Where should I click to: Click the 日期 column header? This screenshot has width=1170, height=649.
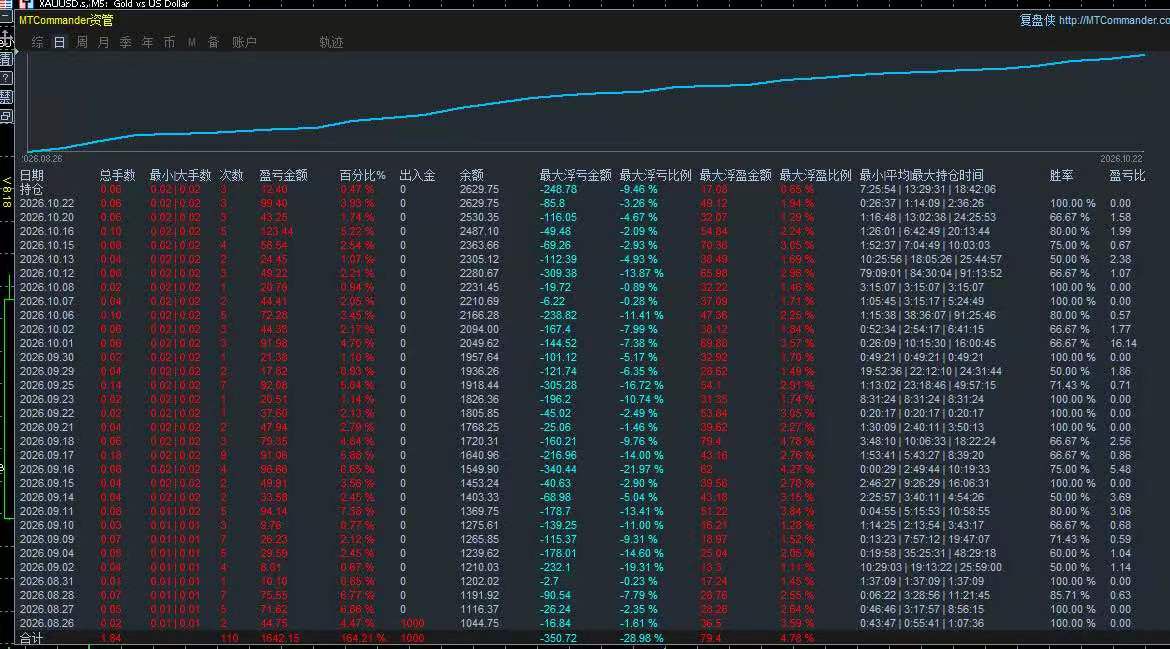pyautogui.click(x=31, y=175)
